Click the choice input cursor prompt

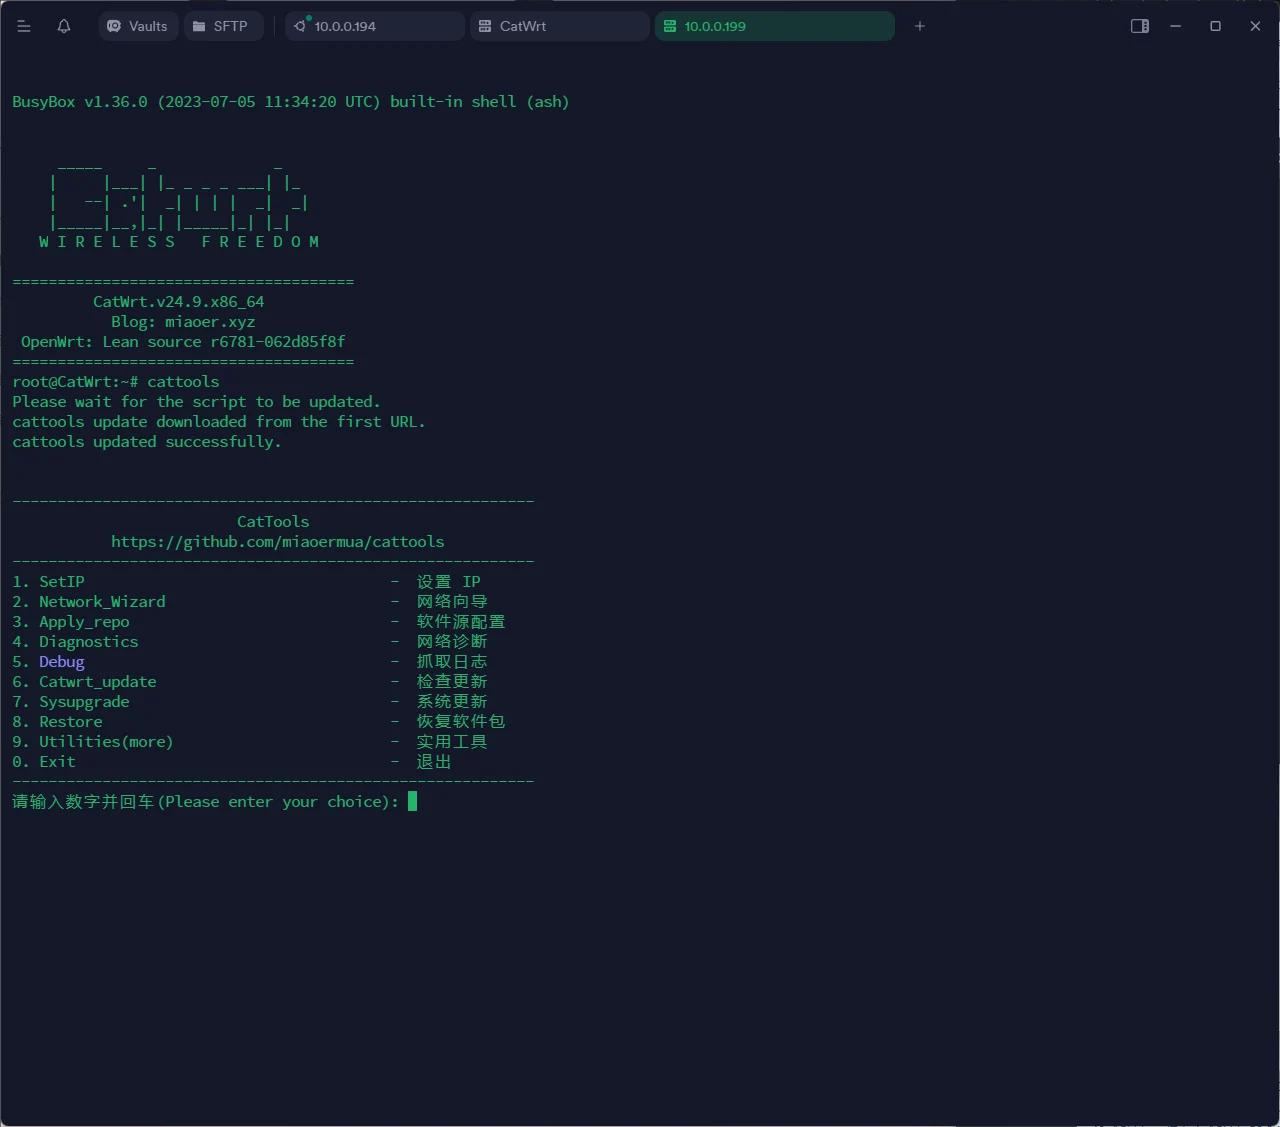[412, 801]
